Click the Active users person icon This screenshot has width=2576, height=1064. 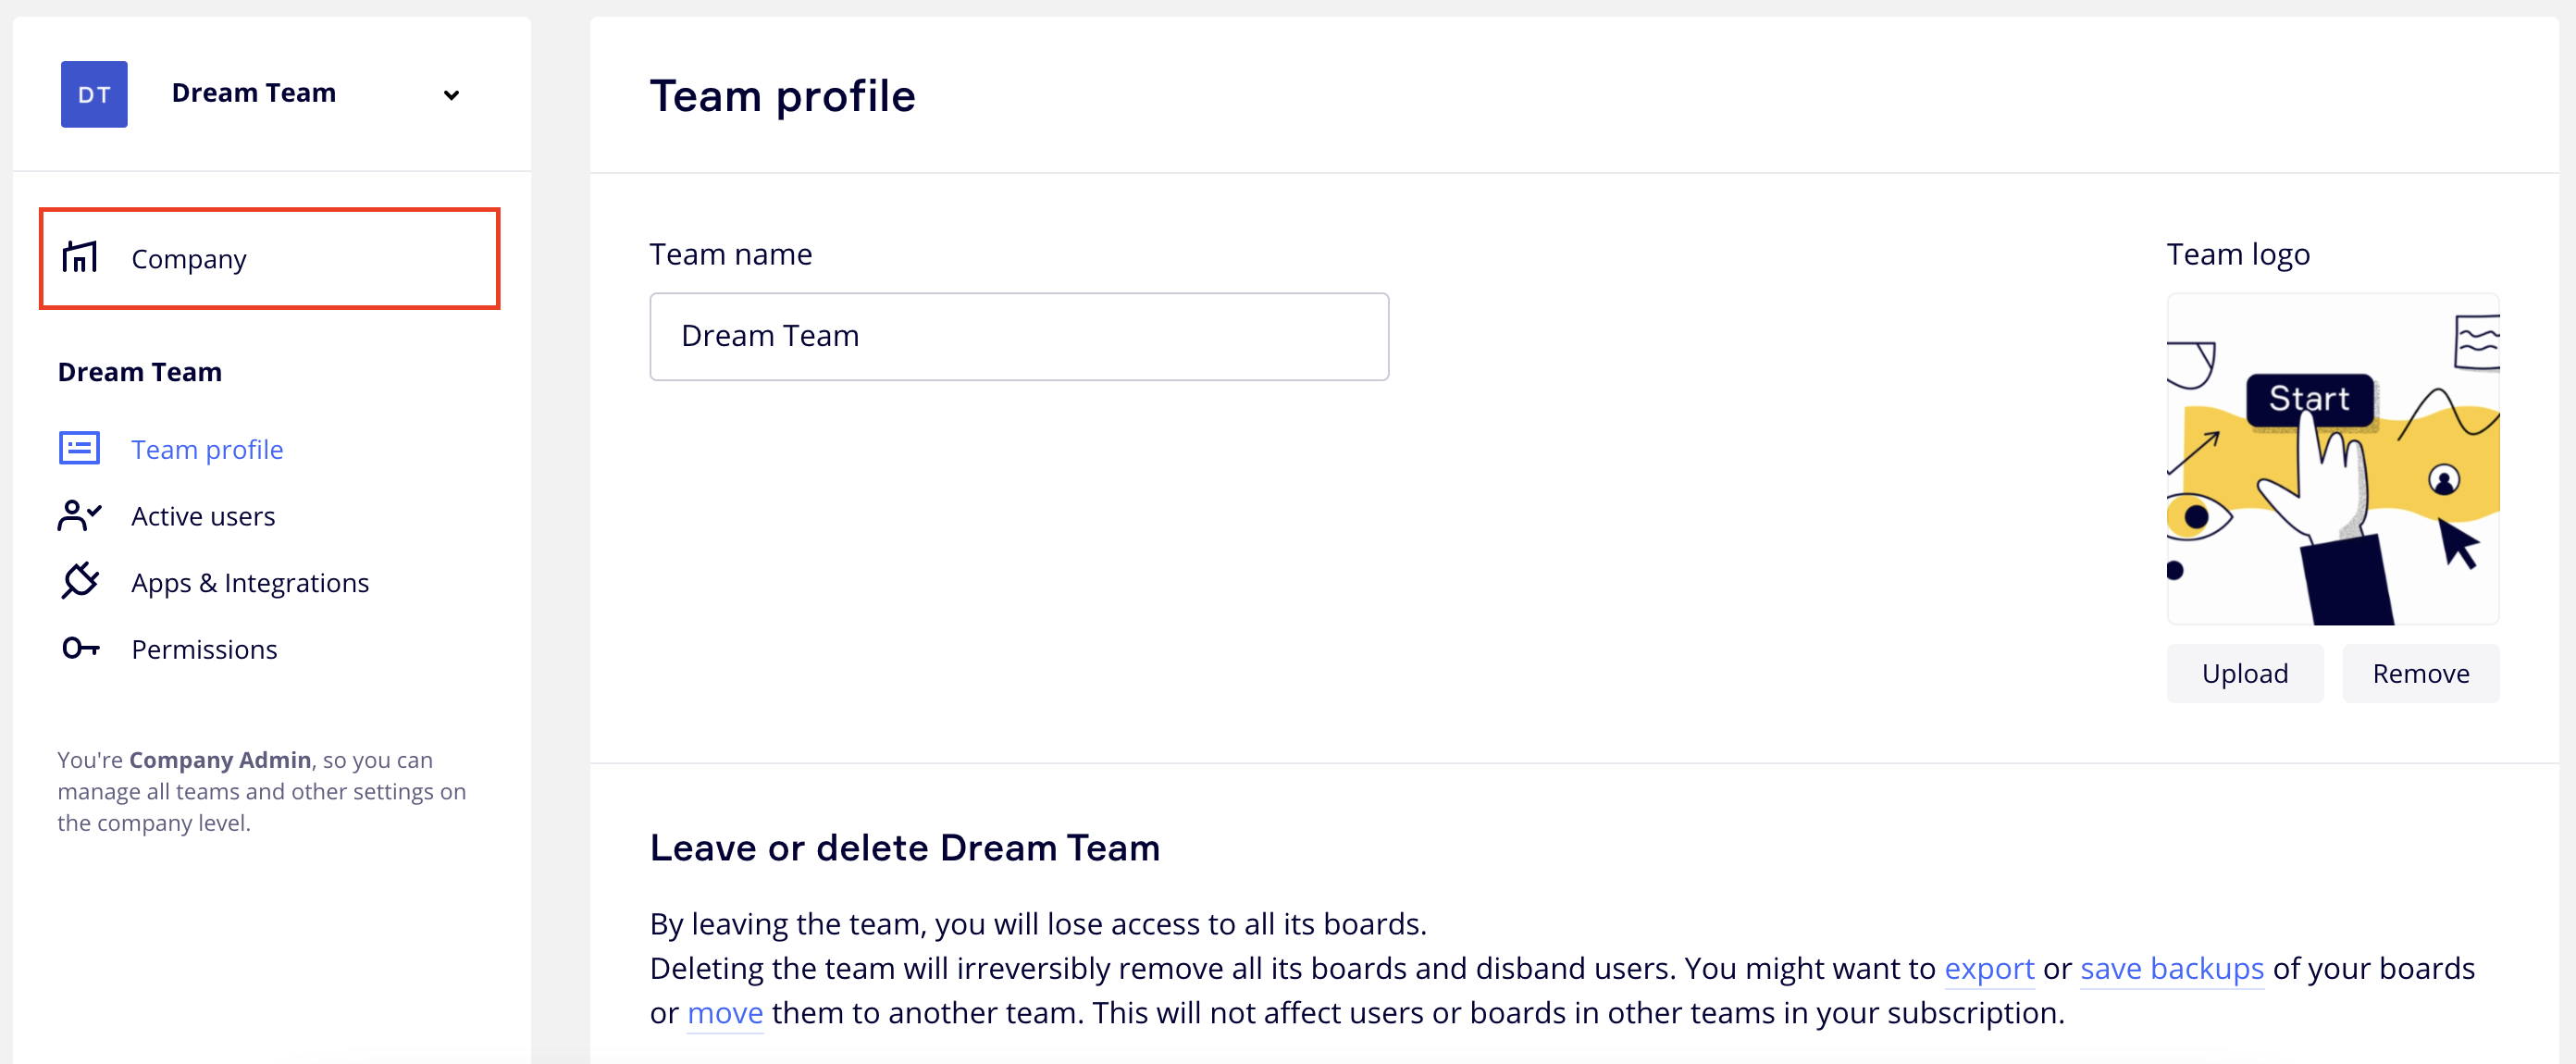[x=80, y=516]
